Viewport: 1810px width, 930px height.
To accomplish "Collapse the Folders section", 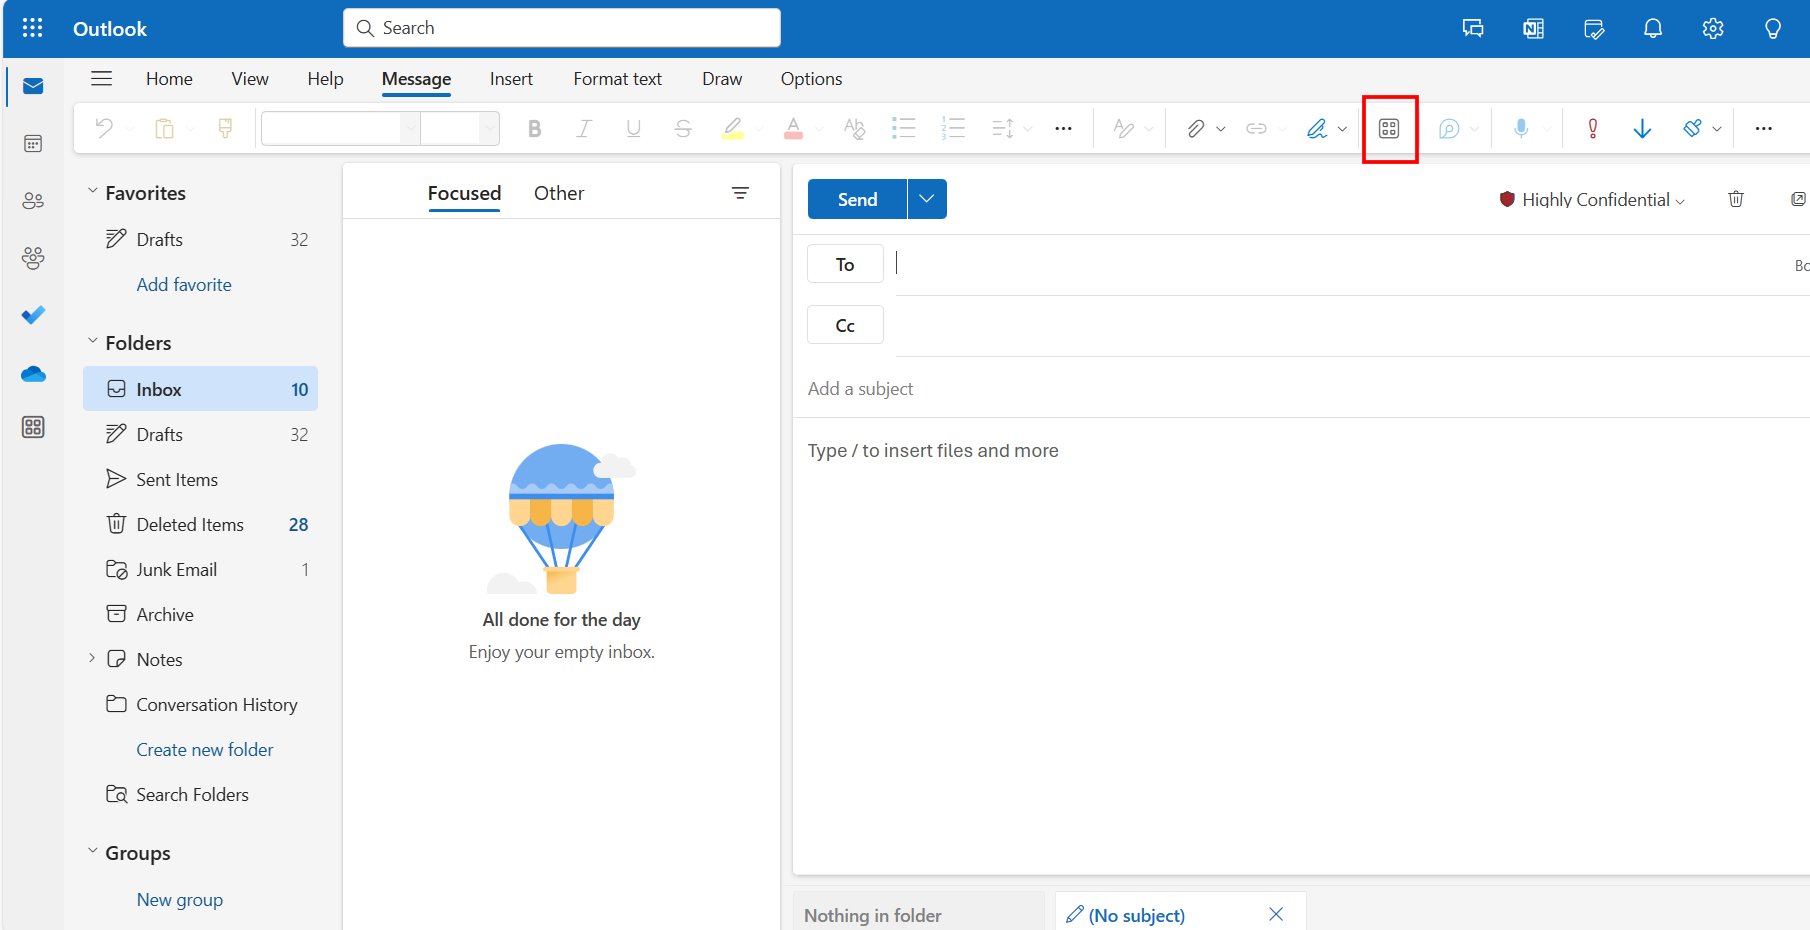I will (92, 341).
